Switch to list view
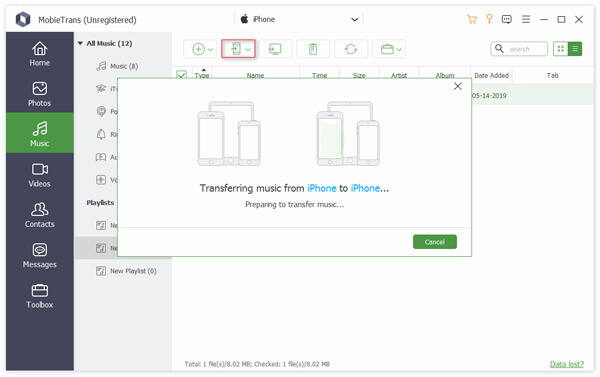The height and width of the screenshot is (377, 600). click(575, 49)
